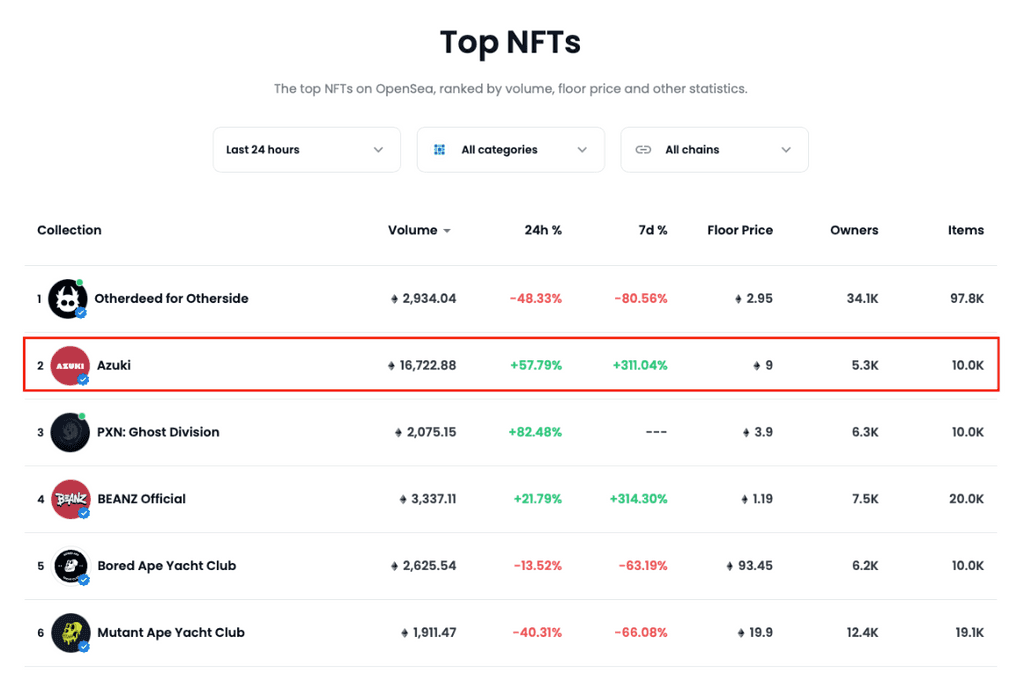Click the -48.33% 24h change value
Image resolution: width=1024 pixels, height=673 pixels.
pyautogui.click(x=536, y=299)
